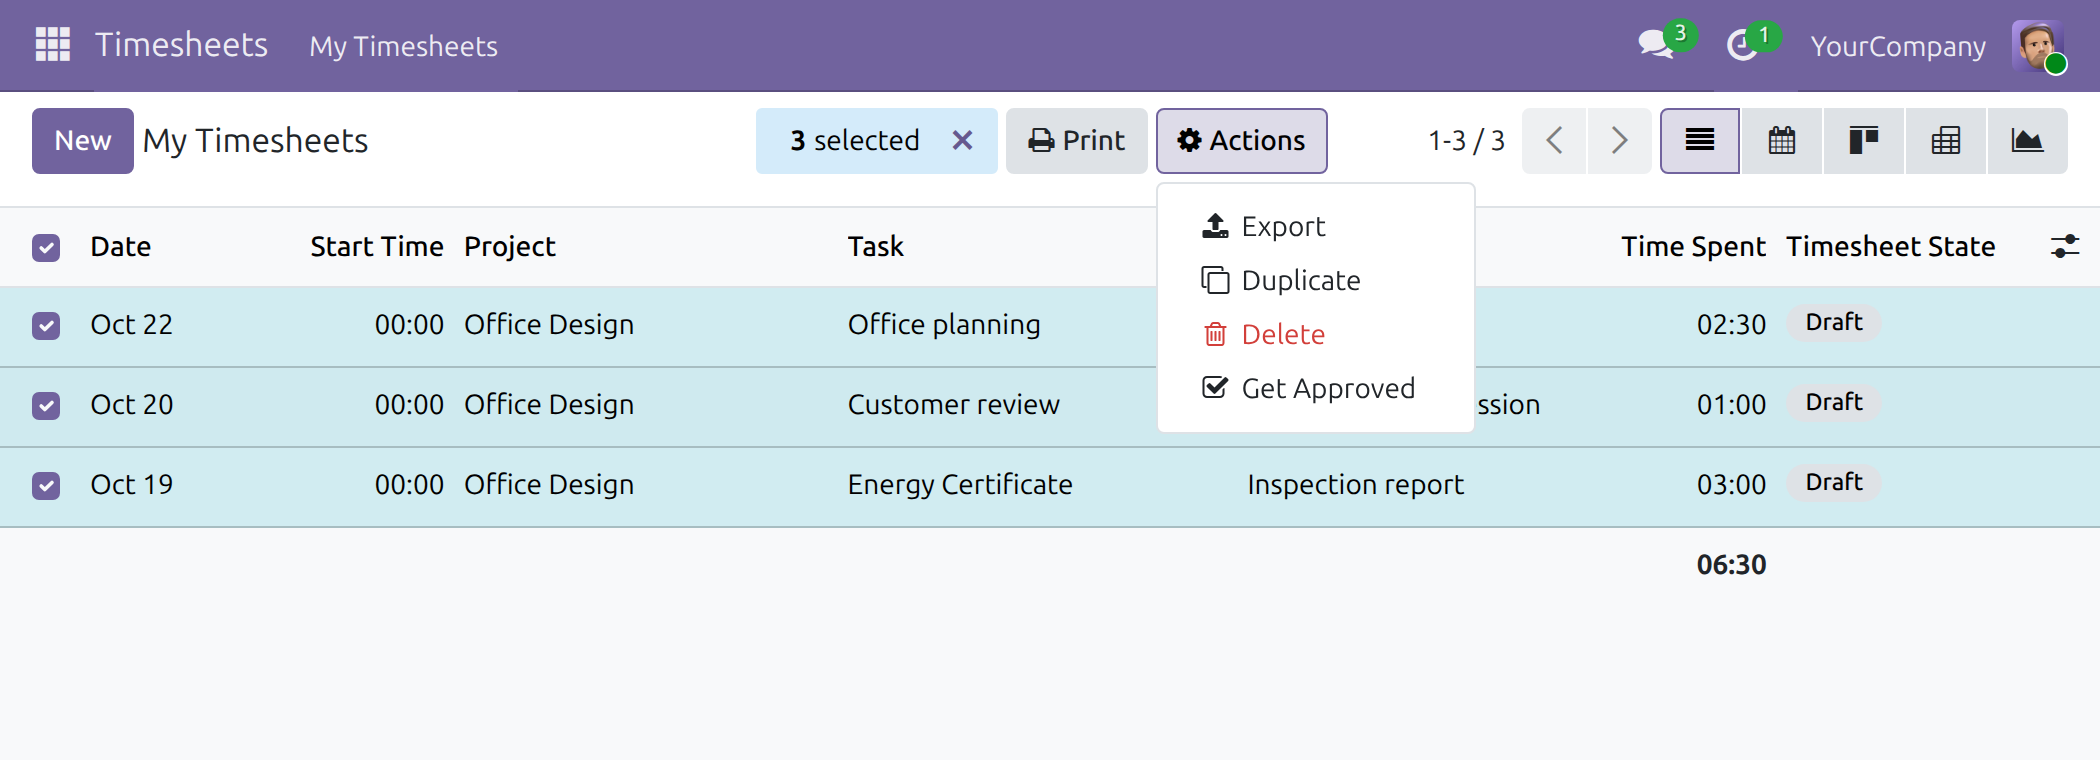Click the Office planning task cell
The image size is (2100, 760).
(x=944, y=325)
